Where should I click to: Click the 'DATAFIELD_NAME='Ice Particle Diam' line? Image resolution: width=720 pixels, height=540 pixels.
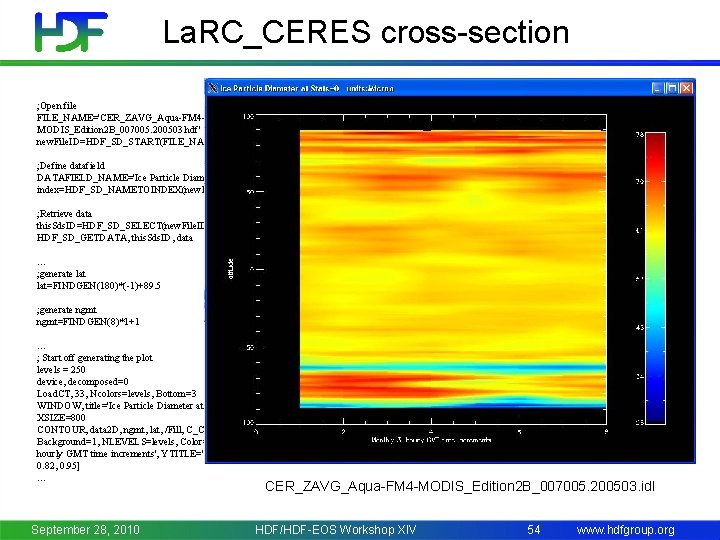coord(120,177)
